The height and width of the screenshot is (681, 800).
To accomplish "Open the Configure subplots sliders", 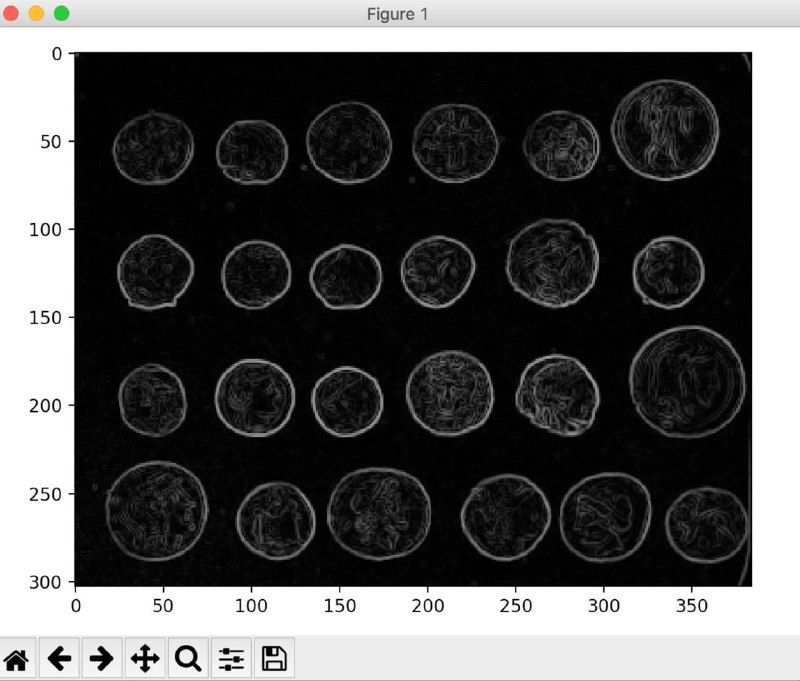I will (231, 659).
